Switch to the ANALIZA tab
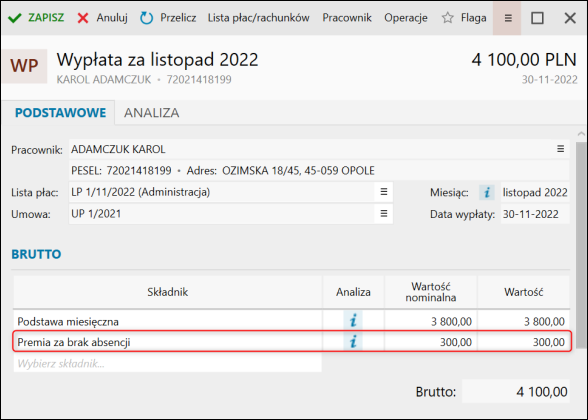This screenshot has width=588, height=420. (x=152, y=113)
